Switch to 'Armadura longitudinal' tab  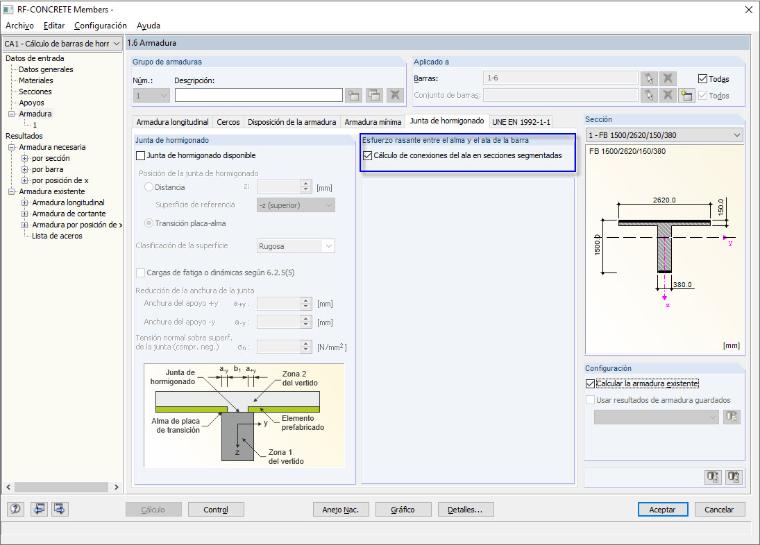(x=172, y=122)
